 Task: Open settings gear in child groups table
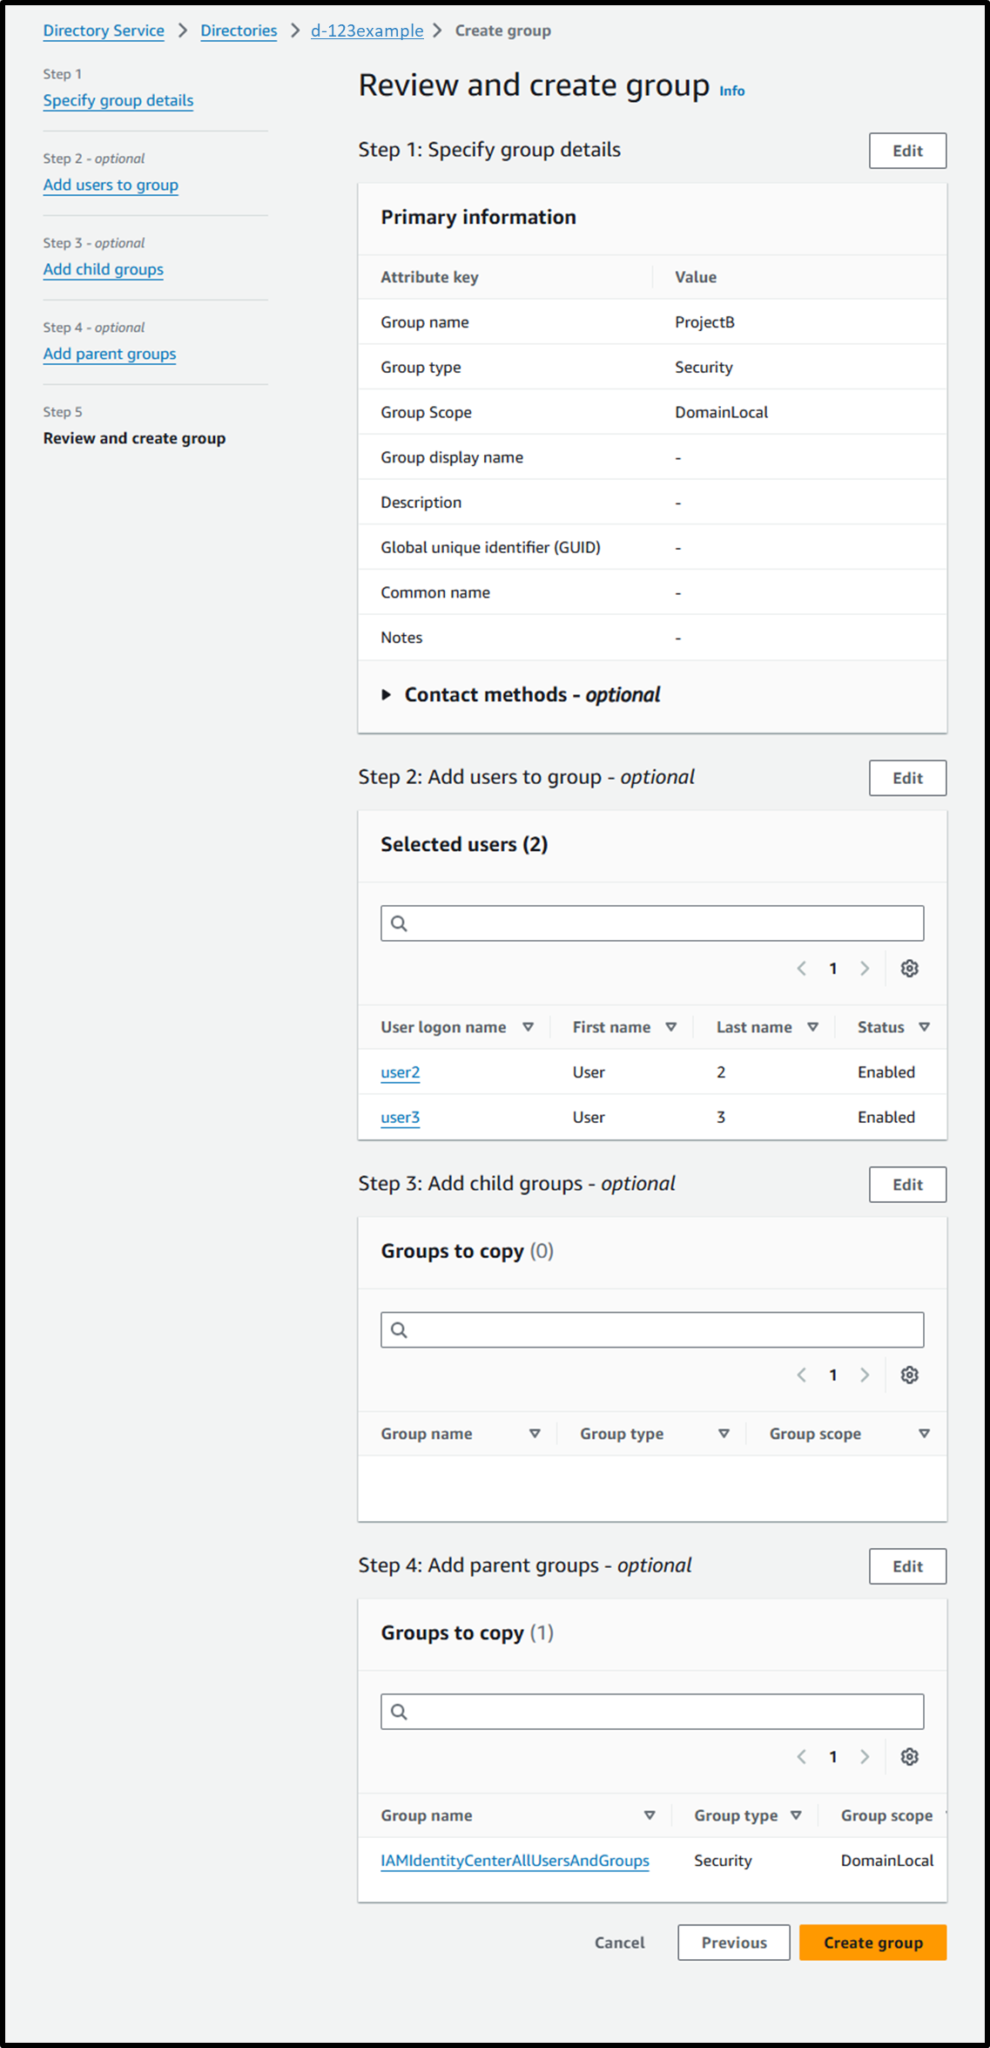pos(909,1375)
